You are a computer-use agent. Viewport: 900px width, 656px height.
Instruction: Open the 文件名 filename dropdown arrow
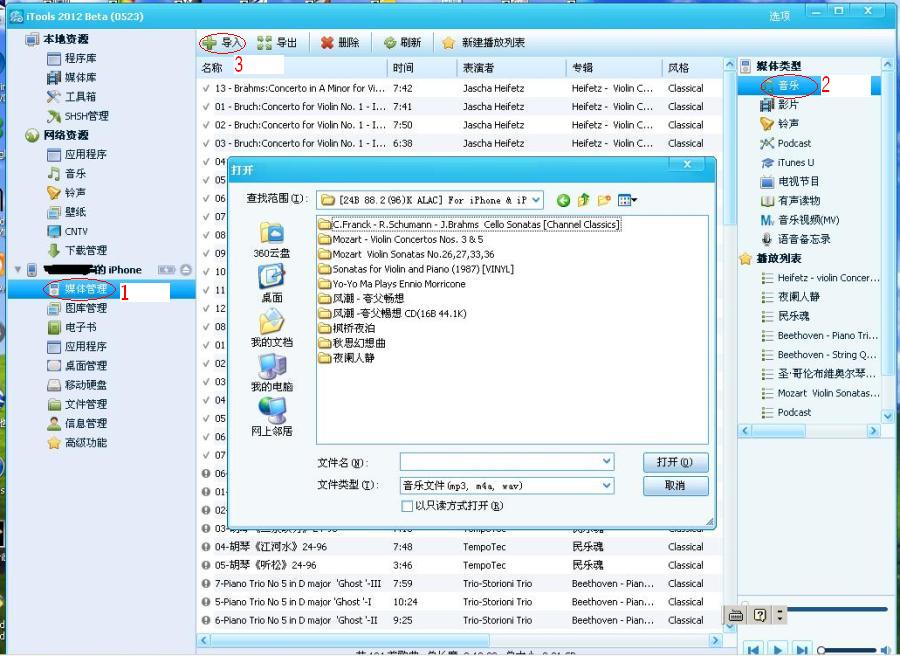(607, 461)
